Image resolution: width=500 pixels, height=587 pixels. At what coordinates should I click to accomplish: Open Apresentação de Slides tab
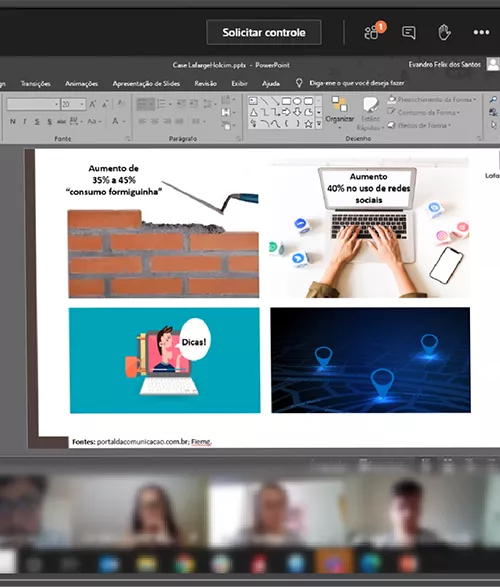pos(146,83)
